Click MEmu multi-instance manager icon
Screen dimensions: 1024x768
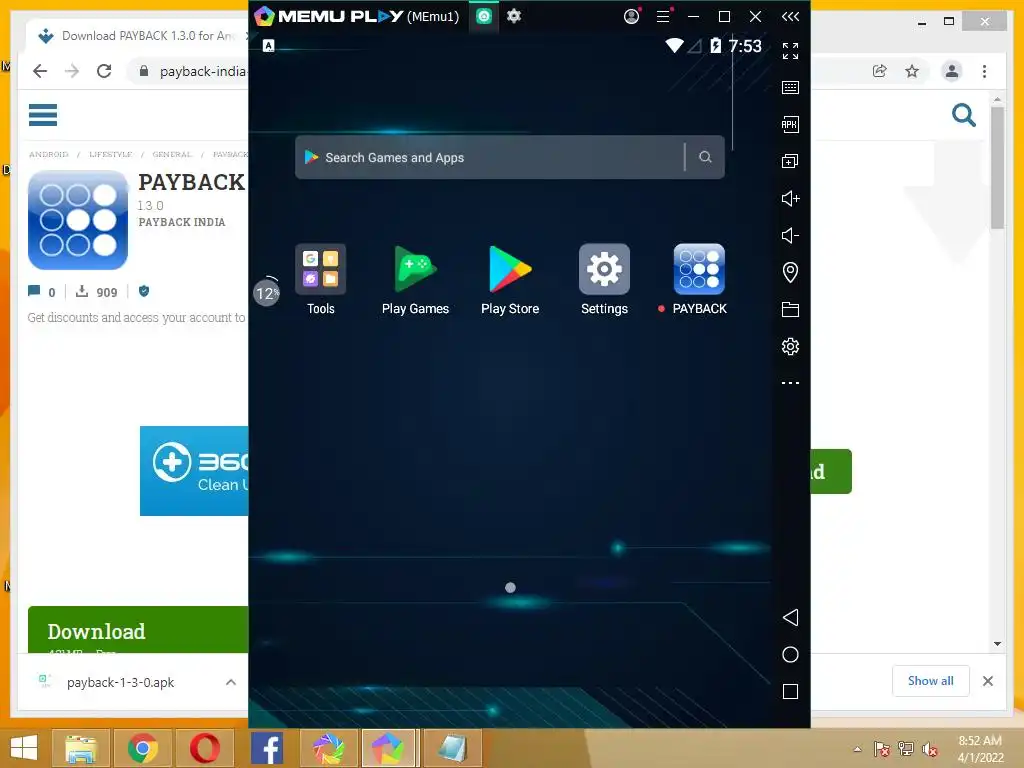coord(790,161)
